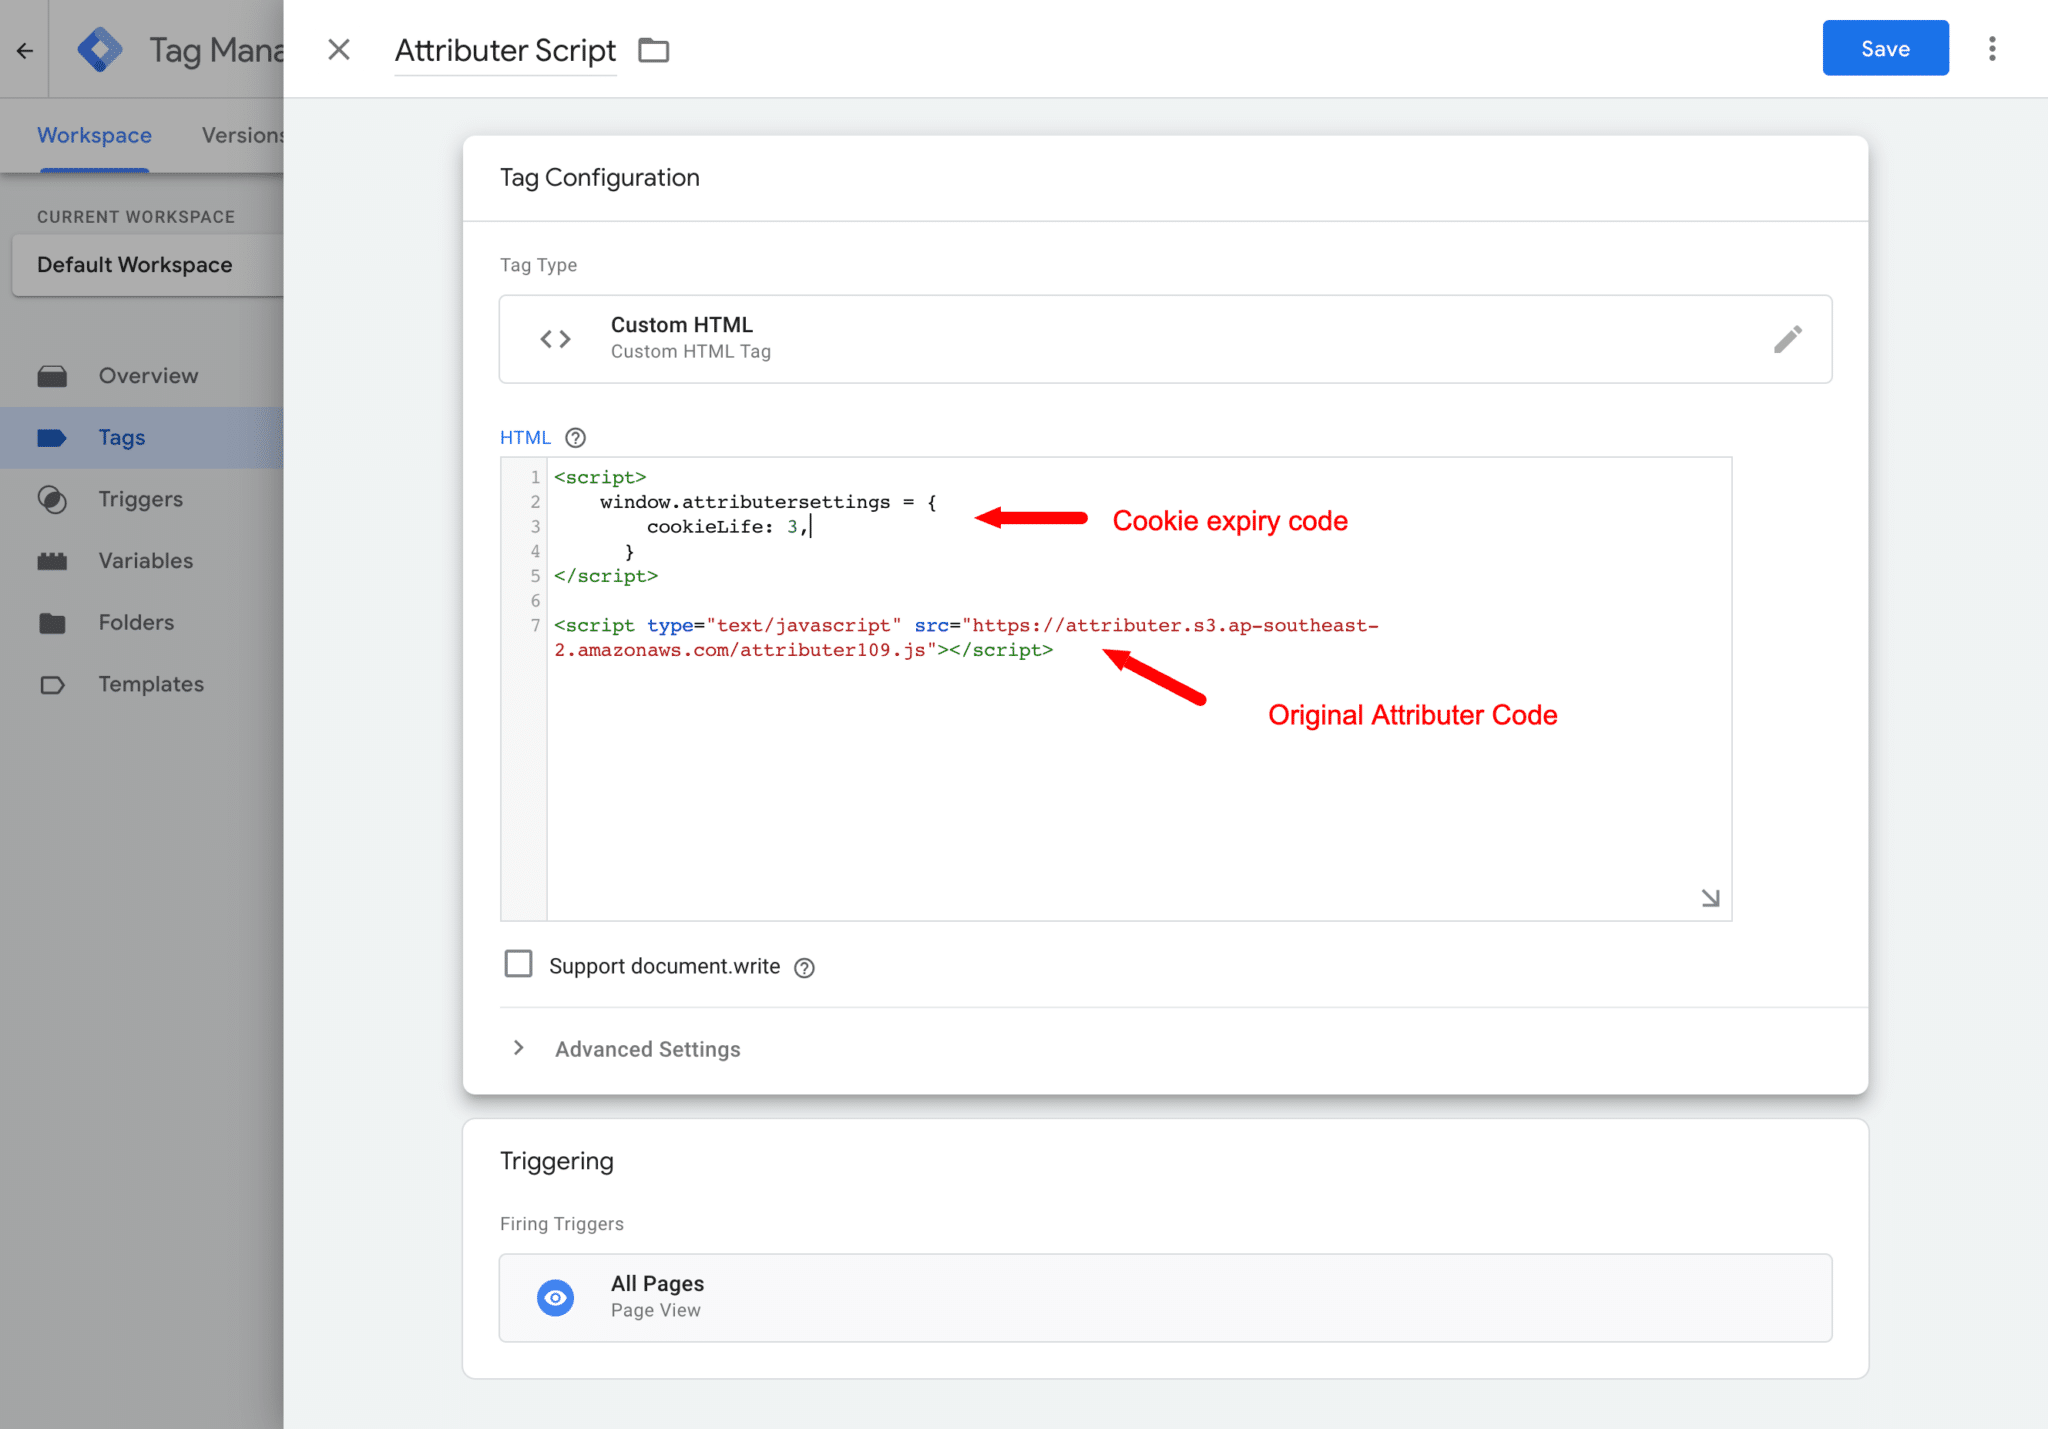Image resolution: width=2048 pixels, height=1429 pixels.
Task: Open the three-dot overflow menu
Action: click(1992, 48)
